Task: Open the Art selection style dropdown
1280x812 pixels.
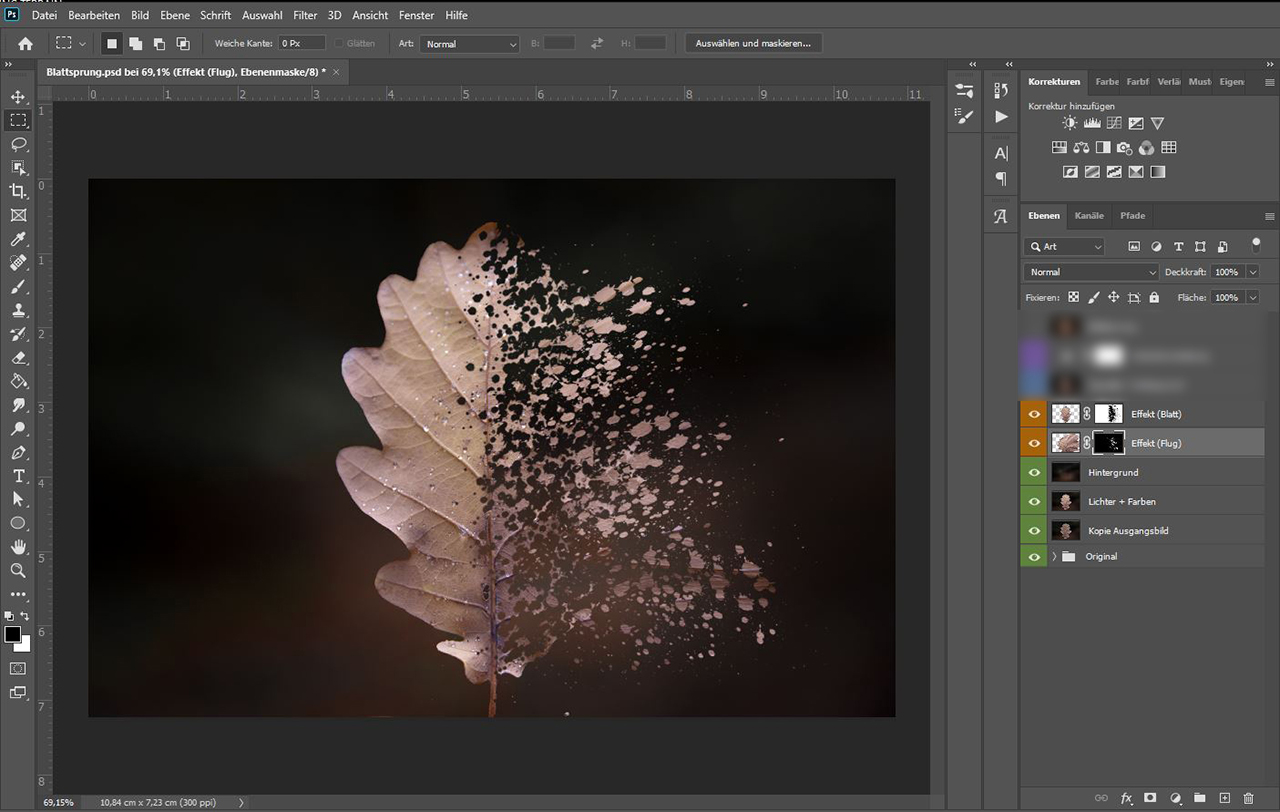Action: 469,44
